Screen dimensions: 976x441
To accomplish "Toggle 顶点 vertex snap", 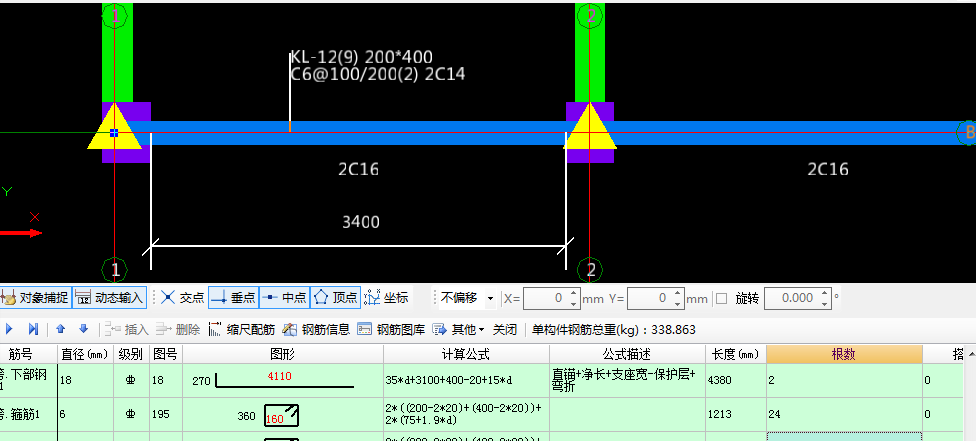I will point(336,298).
